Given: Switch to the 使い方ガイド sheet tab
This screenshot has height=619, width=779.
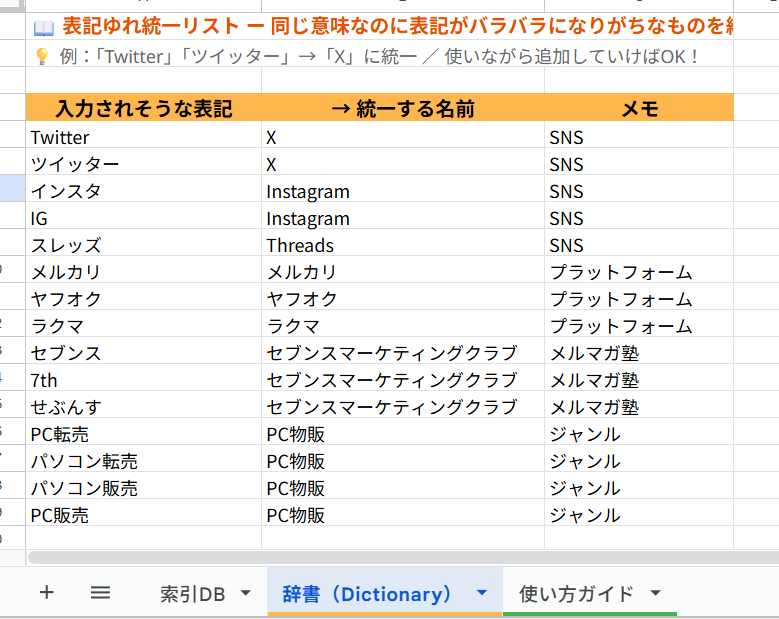Looking at the screenshot, I should click(x=576, y=594).
